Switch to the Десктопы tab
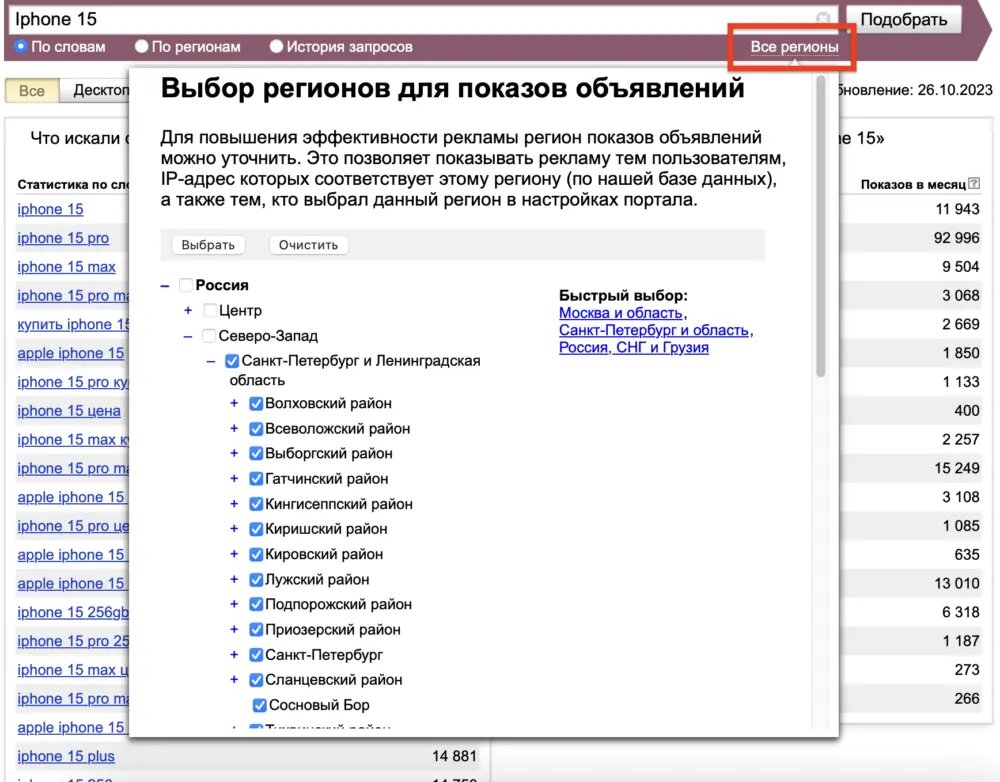 coord(96,91)
